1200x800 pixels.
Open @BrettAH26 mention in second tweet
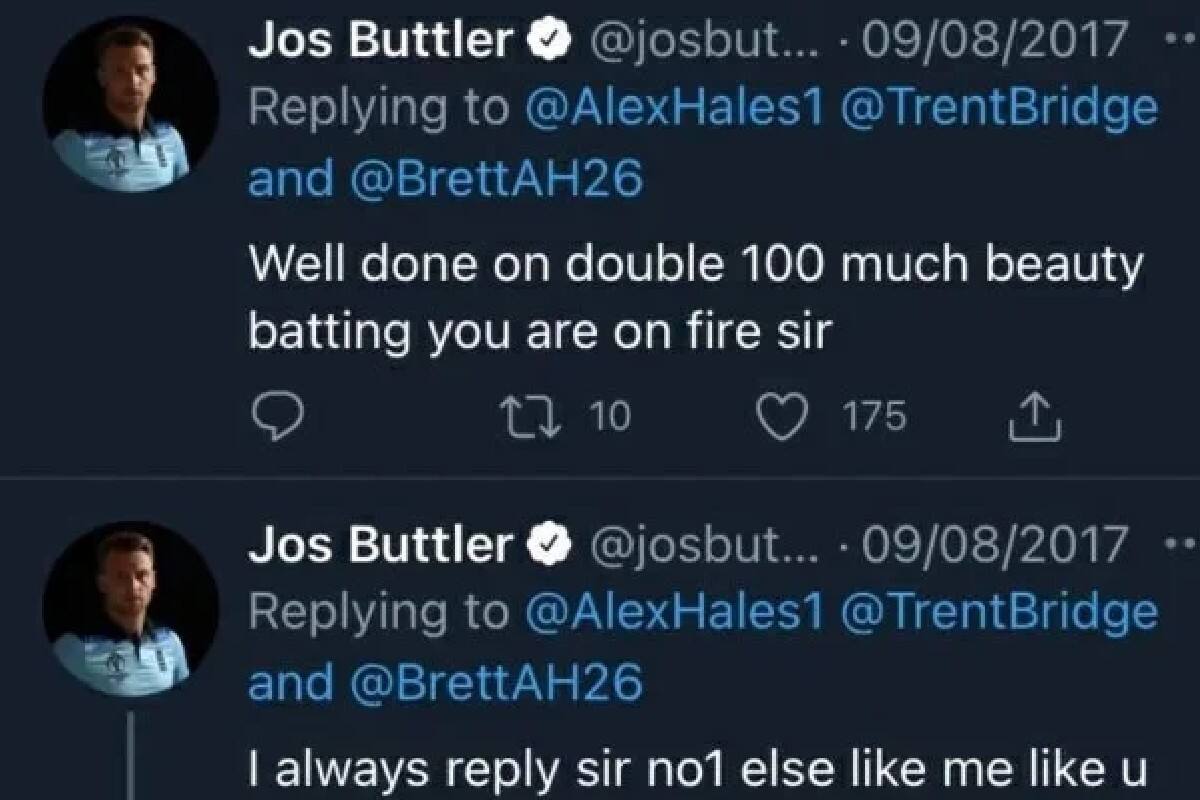coord(496,685)
